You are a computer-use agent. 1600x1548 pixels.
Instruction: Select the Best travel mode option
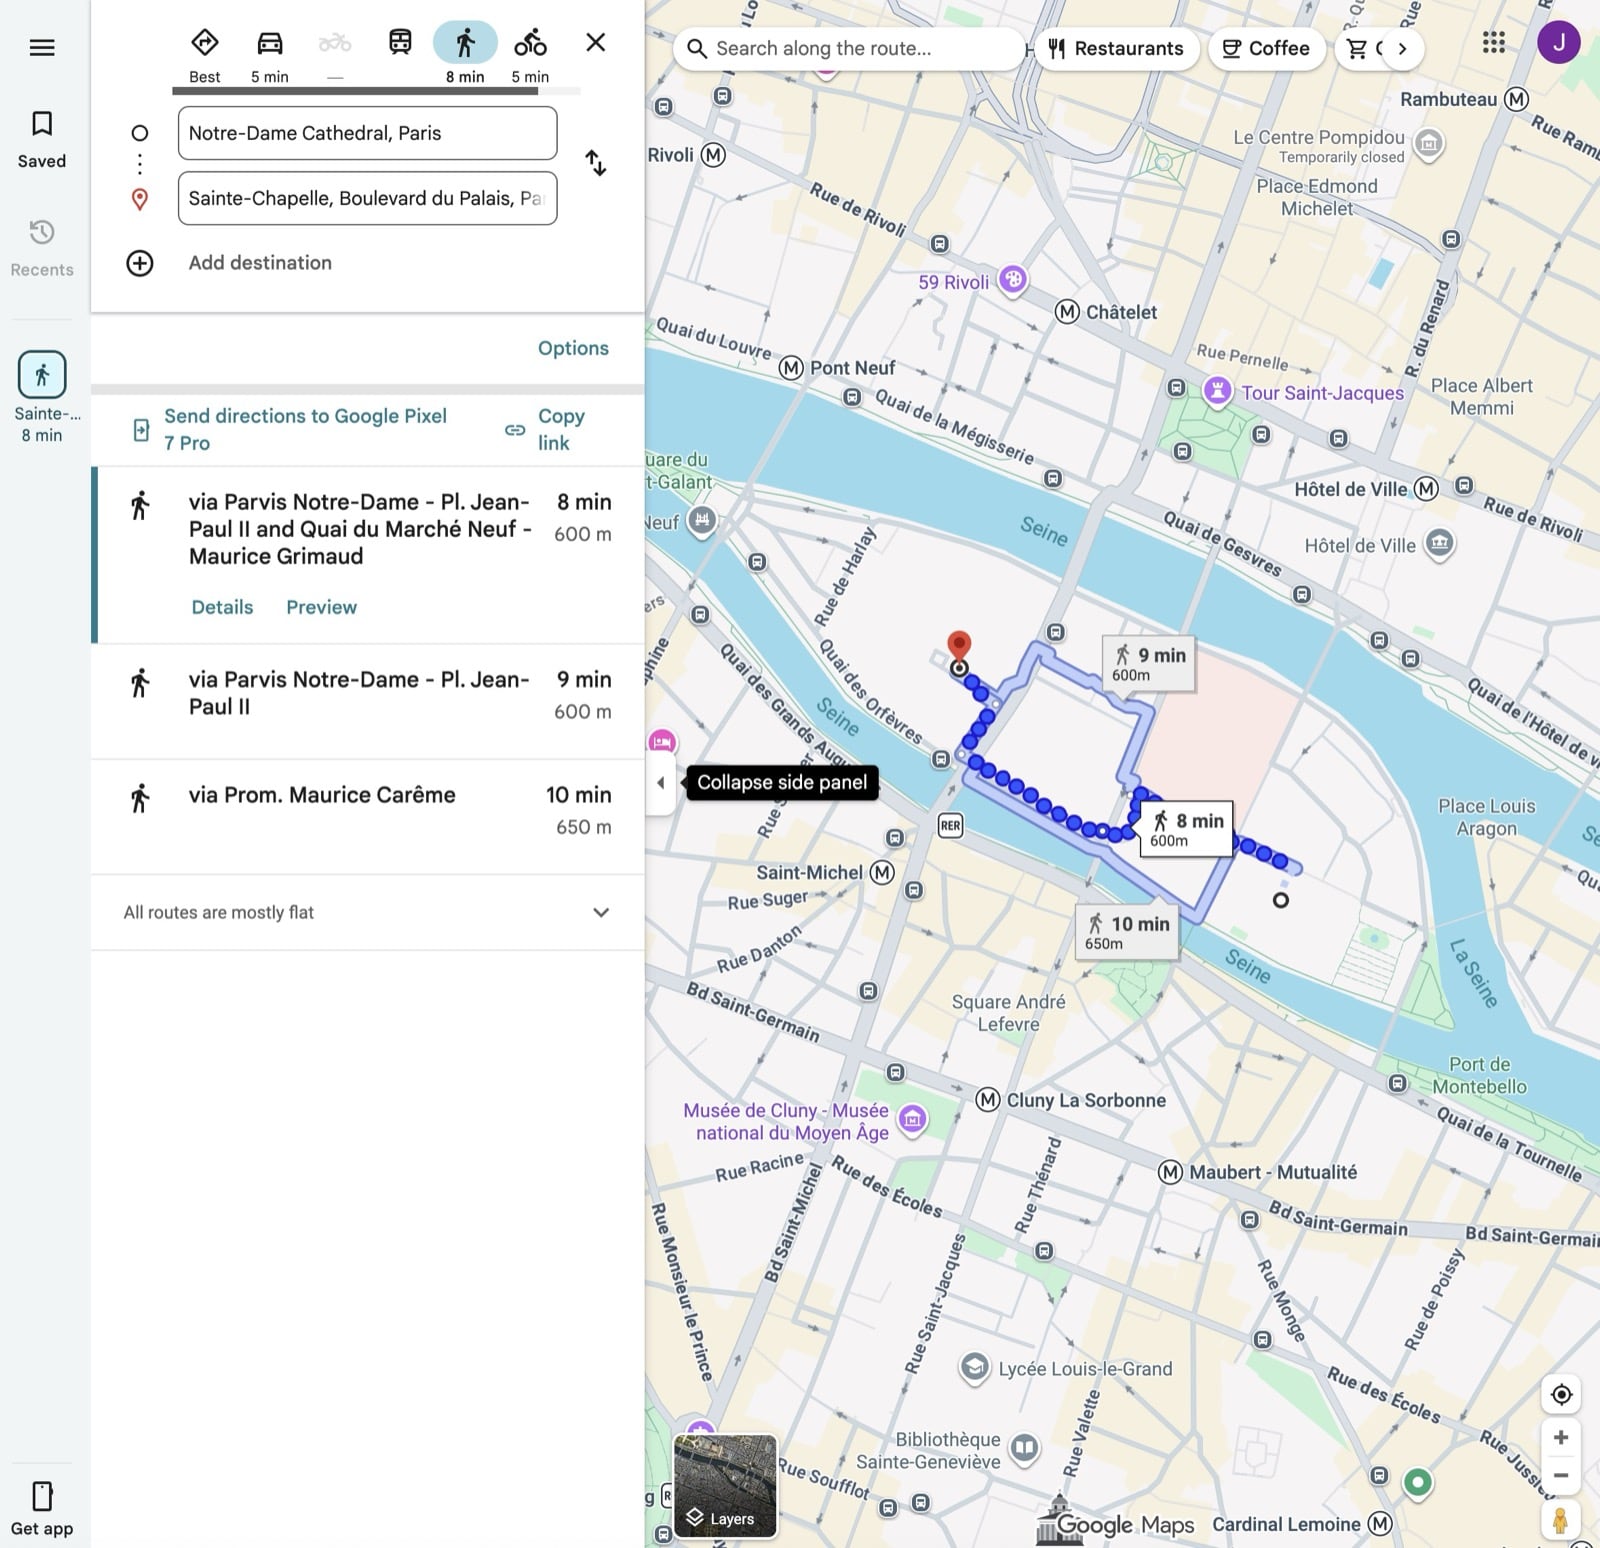click(x=205, y=43)
